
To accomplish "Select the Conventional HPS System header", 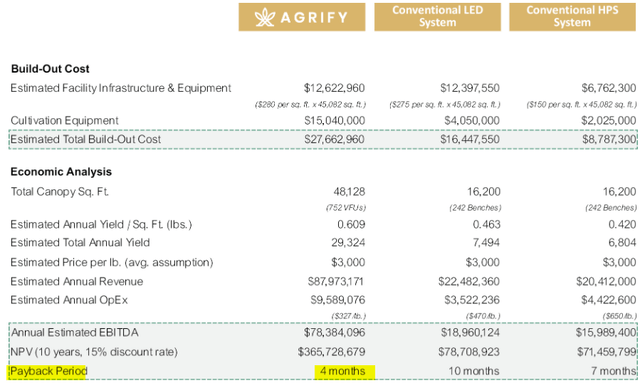I will [x=572, y=17].
